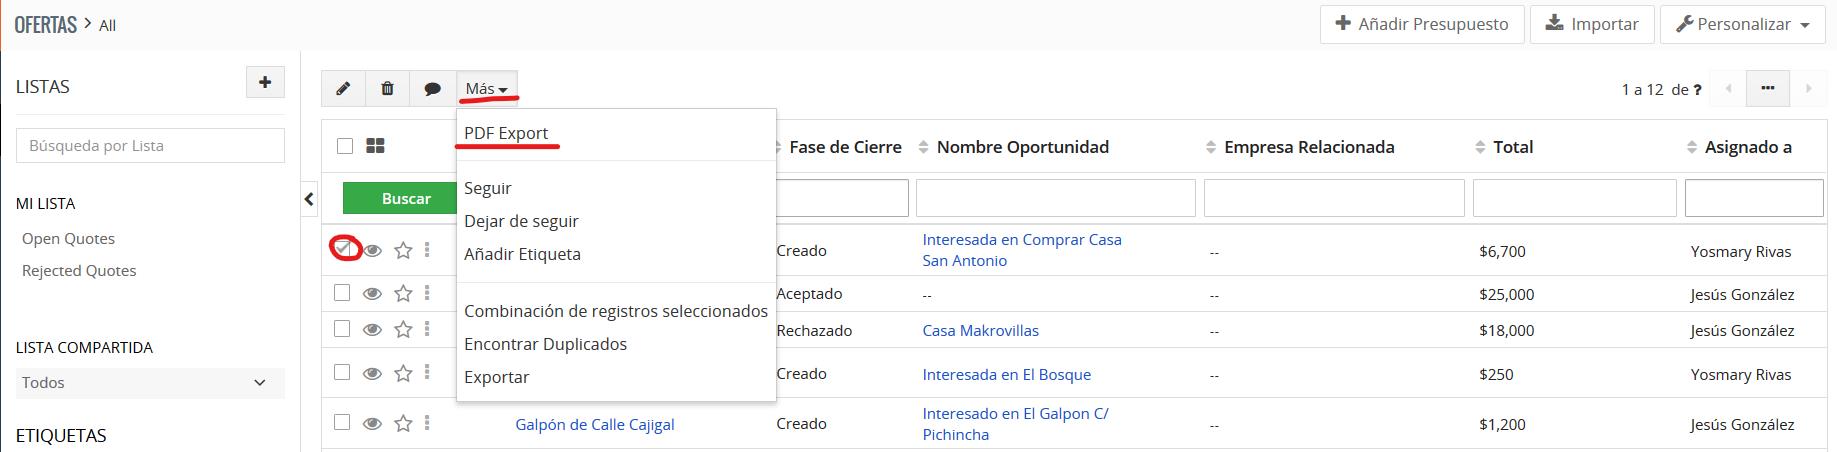Star the Casa Makrovillas quote row
The height and width of the screenshot is (452, 1837).
pos(403,329)
